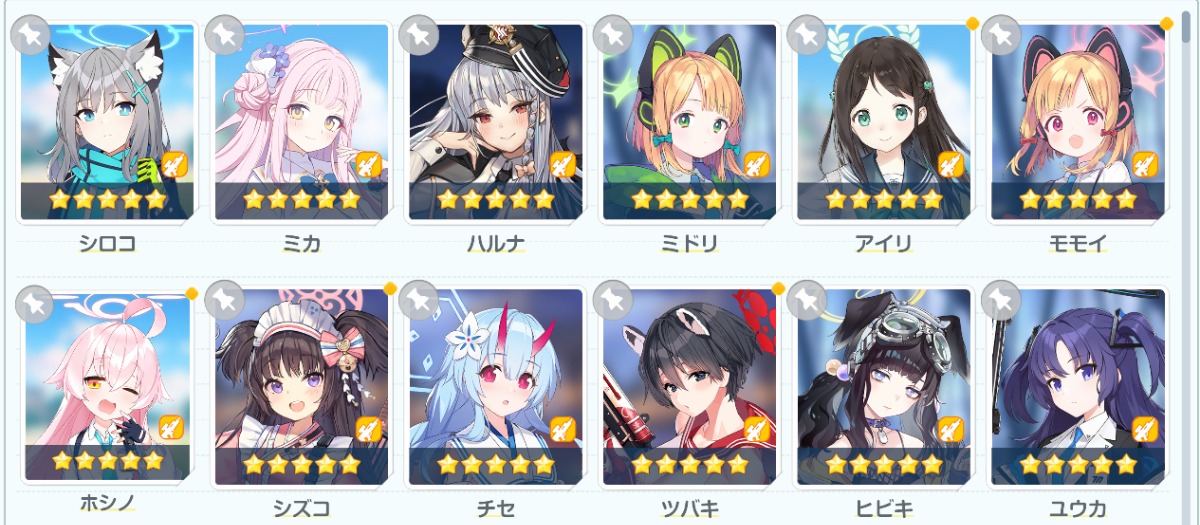Toggle the pin icon on ミカ's card
The width and height of the screenshot is (1200, 525).
click(225, 34)
